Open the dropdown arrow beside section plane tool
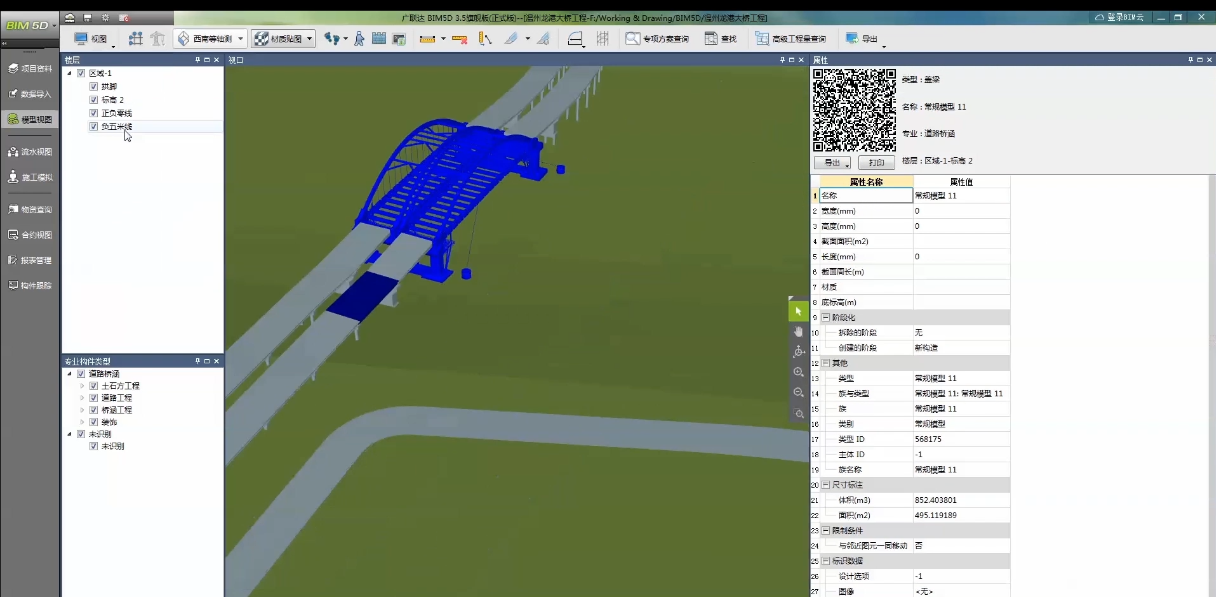 tap(527, 39)
